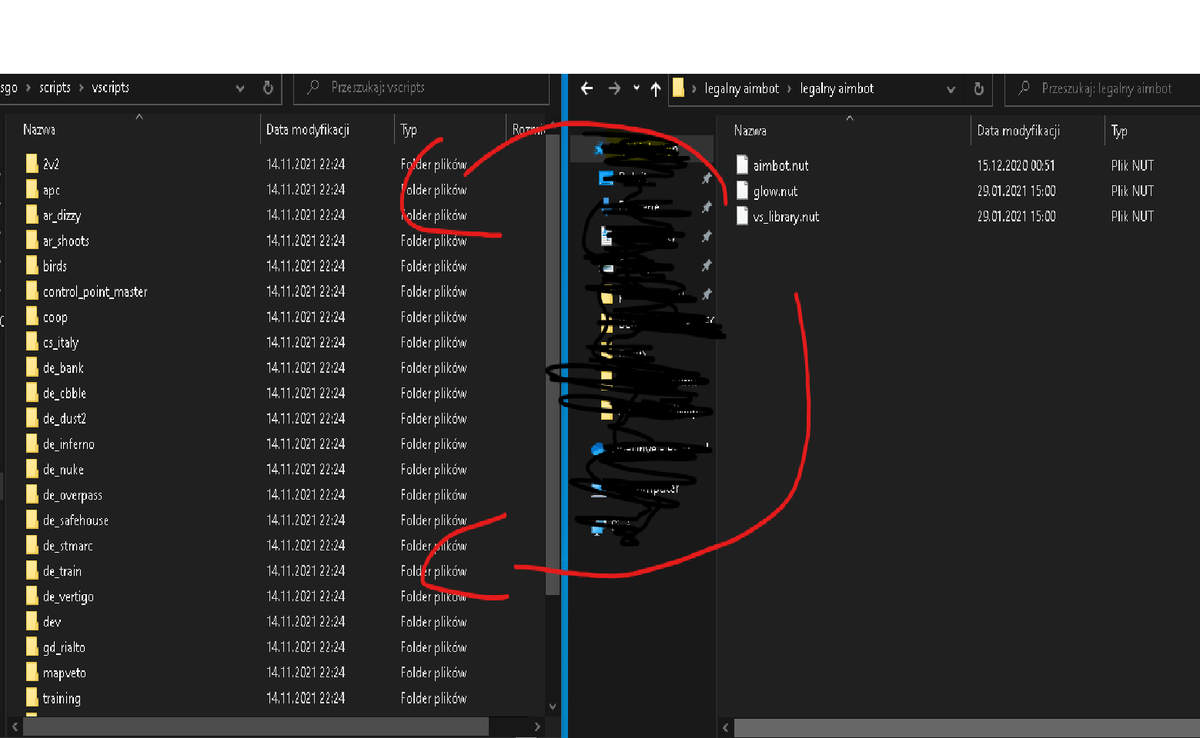Click the Up directory arrow

656,88
